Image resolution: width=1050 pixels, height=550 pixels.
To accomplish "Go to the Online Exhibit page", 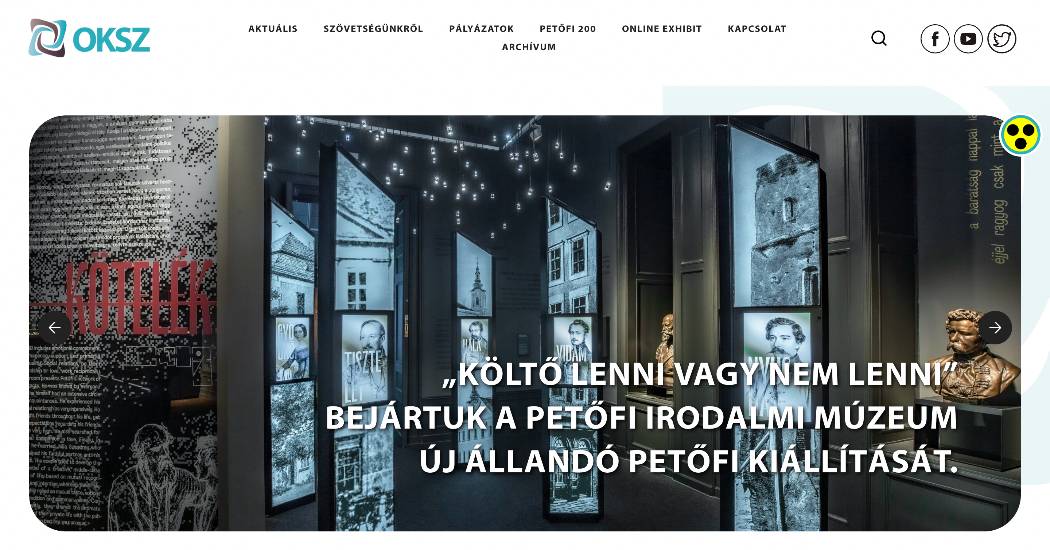I will coord(662,29).
